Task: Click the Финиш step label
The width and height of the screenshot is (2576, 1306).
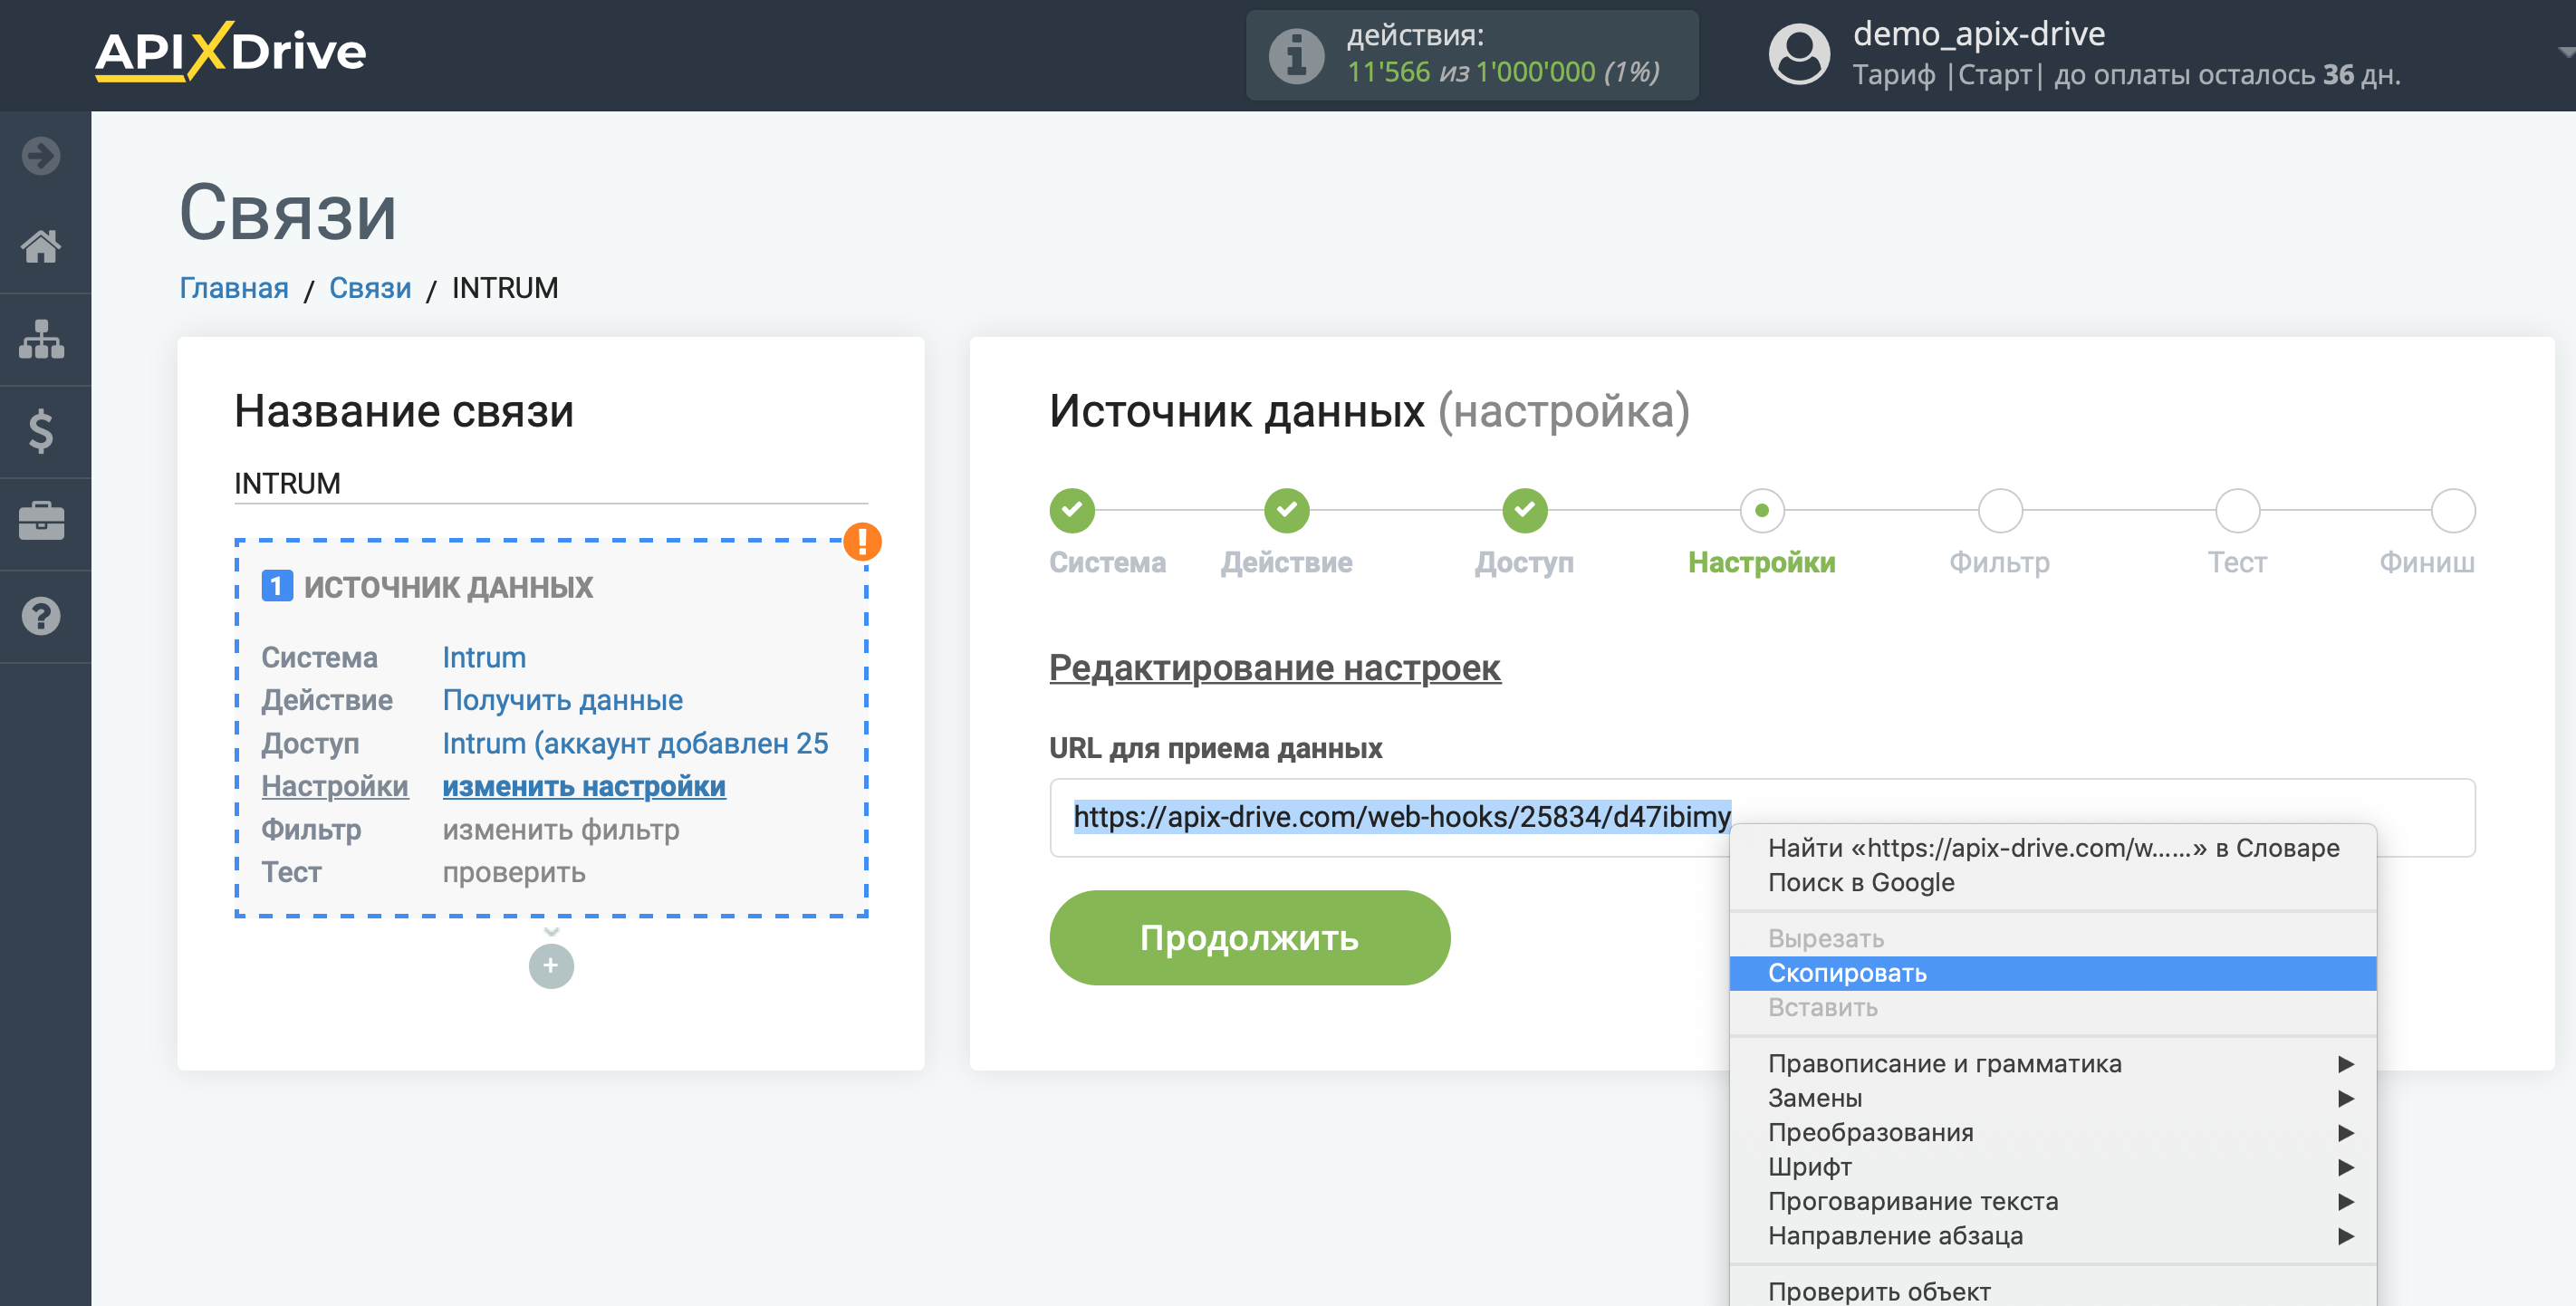Action: pos(2427,562)
